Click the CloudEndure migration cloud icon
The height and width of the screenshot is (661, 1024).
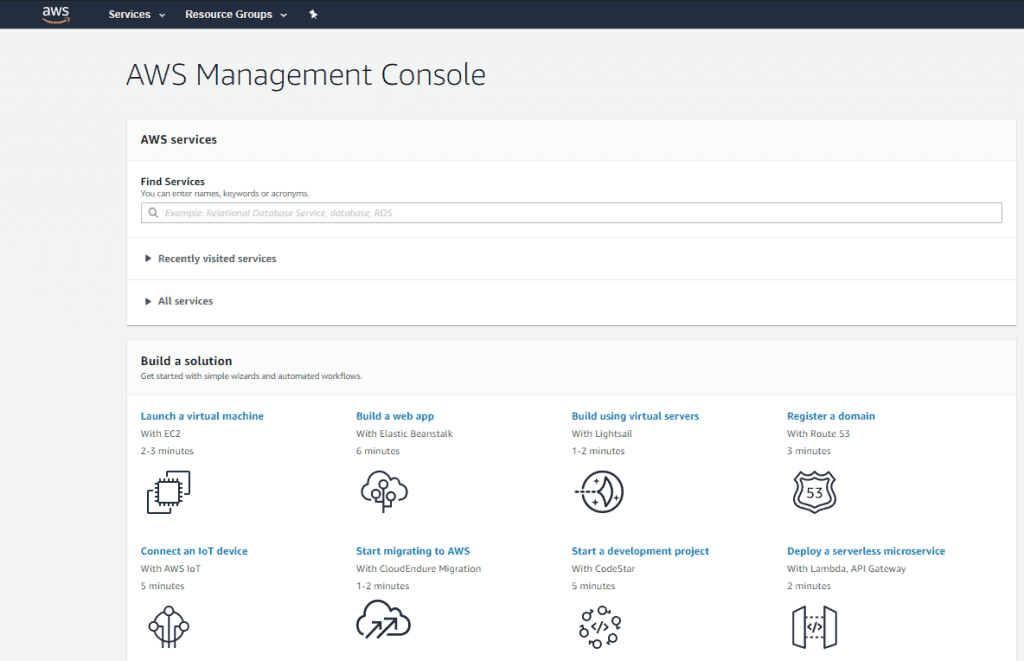383,619
